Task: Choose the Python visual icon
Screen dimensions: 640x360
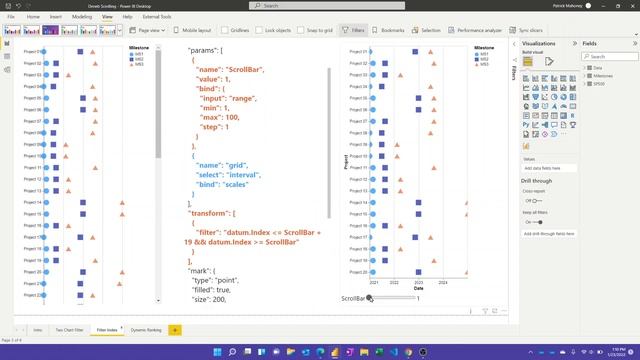Action: pos(526,125)
